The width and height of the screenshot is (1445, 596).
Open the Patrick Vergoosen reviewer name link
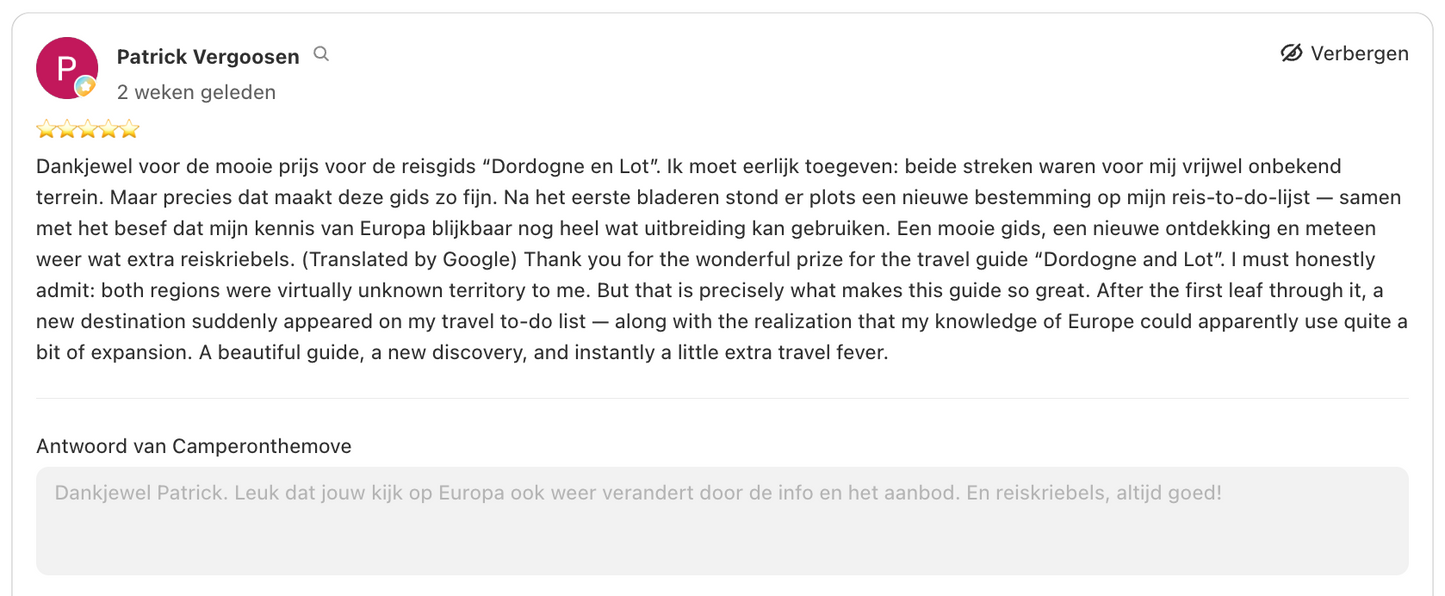[x=208, y=57]
